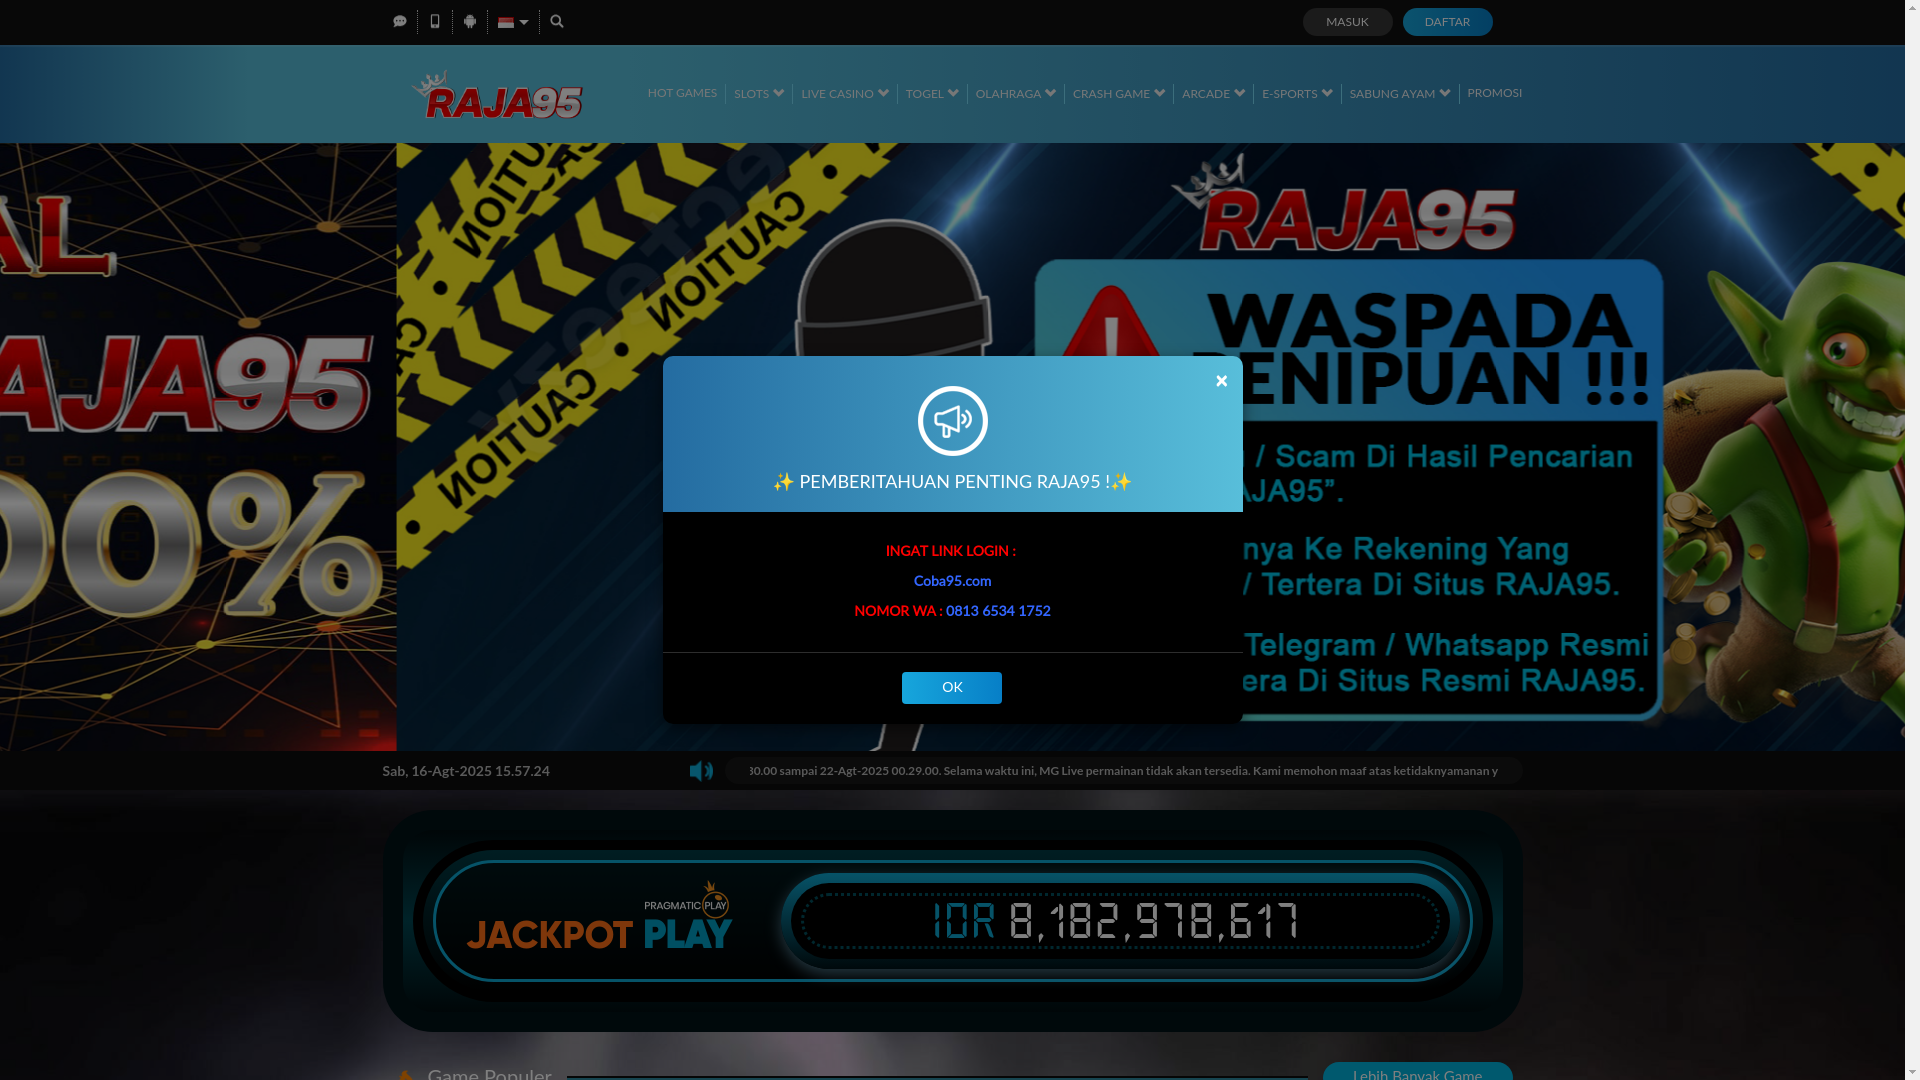Confirm the popup with OK button

coord(952,688)
